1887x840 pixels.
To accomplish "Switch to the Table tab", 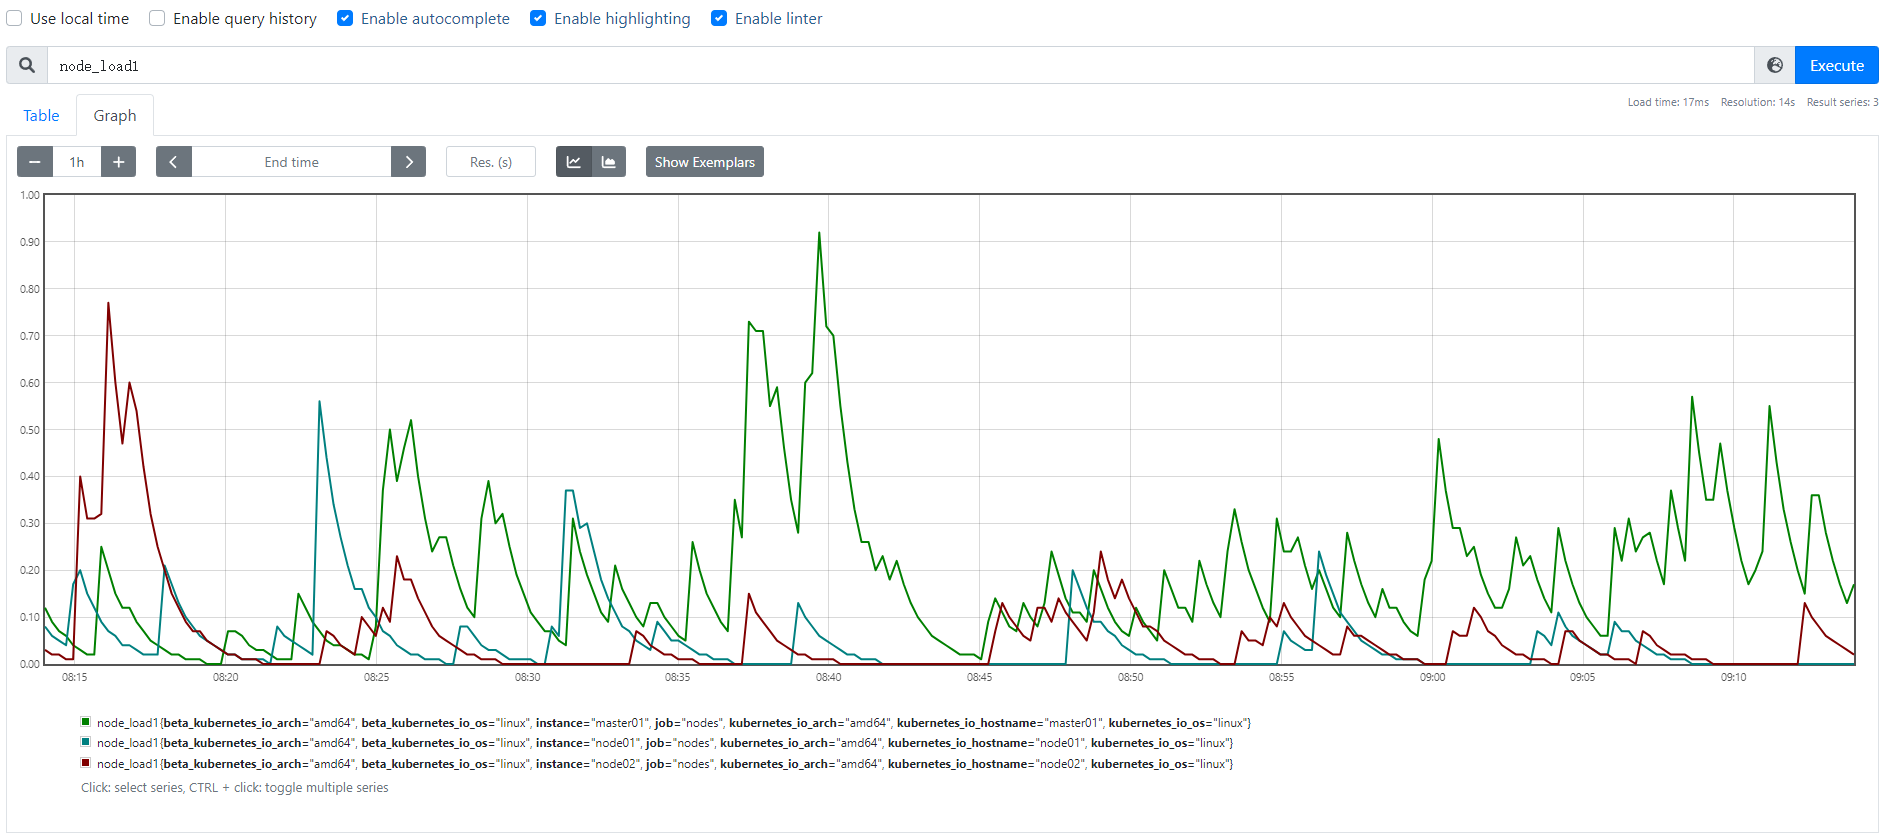I will click(41, 116).
